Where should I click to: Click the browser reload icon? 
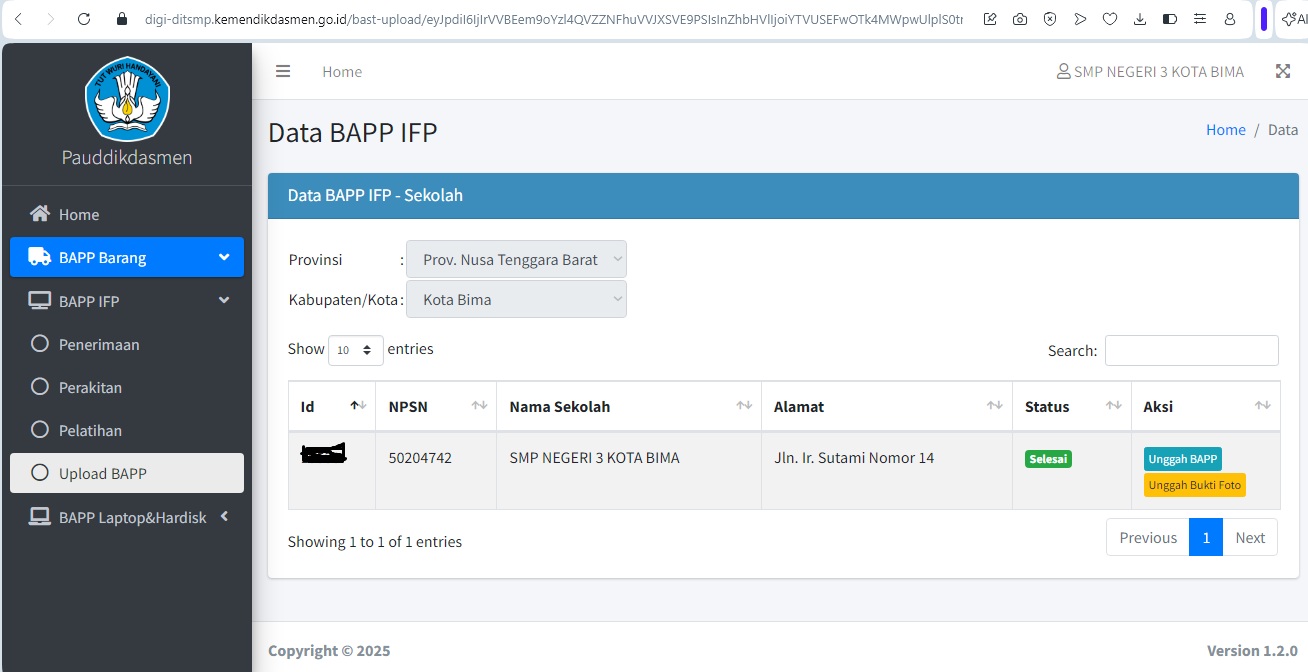click(84, 19)
